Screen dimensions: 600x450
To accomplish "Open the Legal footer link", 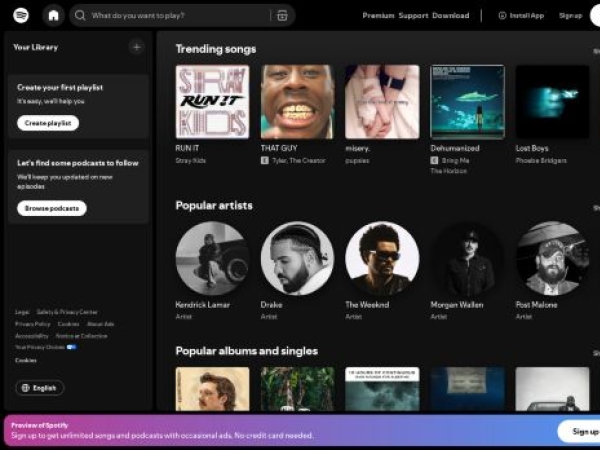I will 22,312.
